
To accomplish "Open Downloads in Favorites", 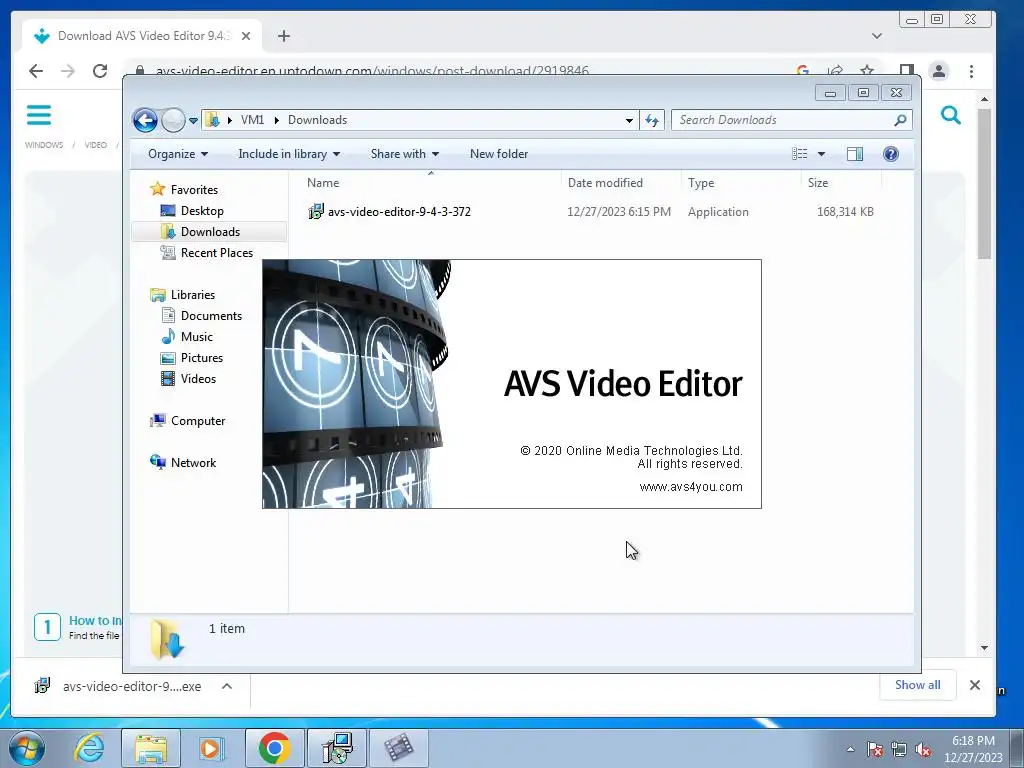I will coord(210,232).
